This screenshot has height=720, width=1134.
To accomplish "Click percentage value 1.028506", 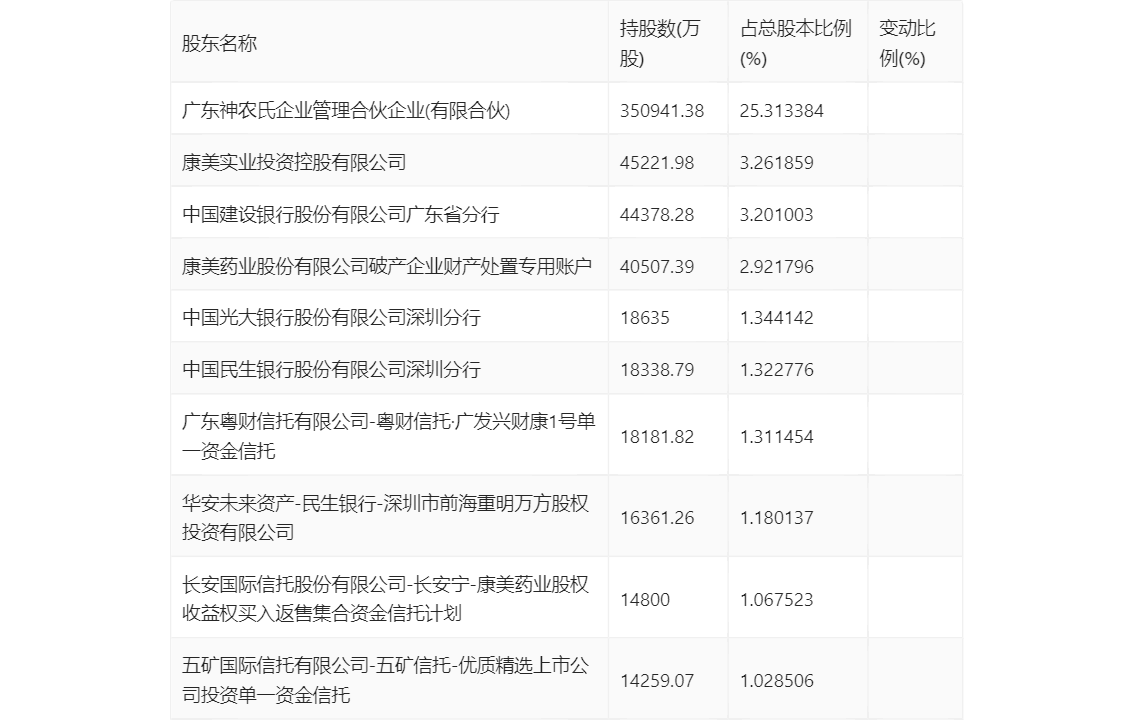I will (x=777, y=681).
